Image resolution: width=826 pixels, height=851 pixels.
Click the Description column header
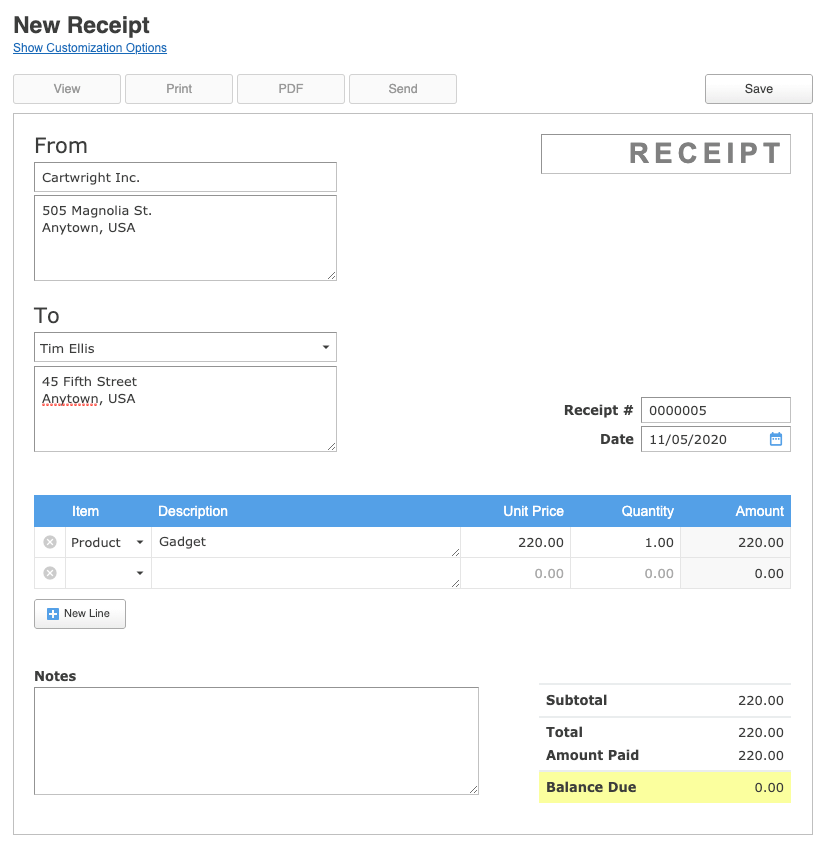193,511
